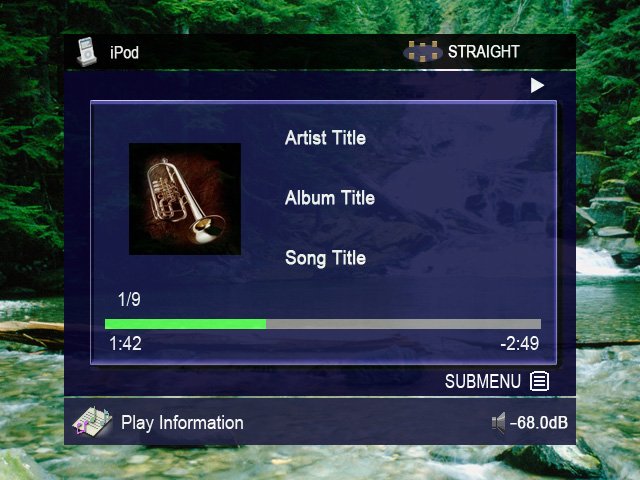Click the volume speaker icon
The image size is (640, 480).
(498, 422)
